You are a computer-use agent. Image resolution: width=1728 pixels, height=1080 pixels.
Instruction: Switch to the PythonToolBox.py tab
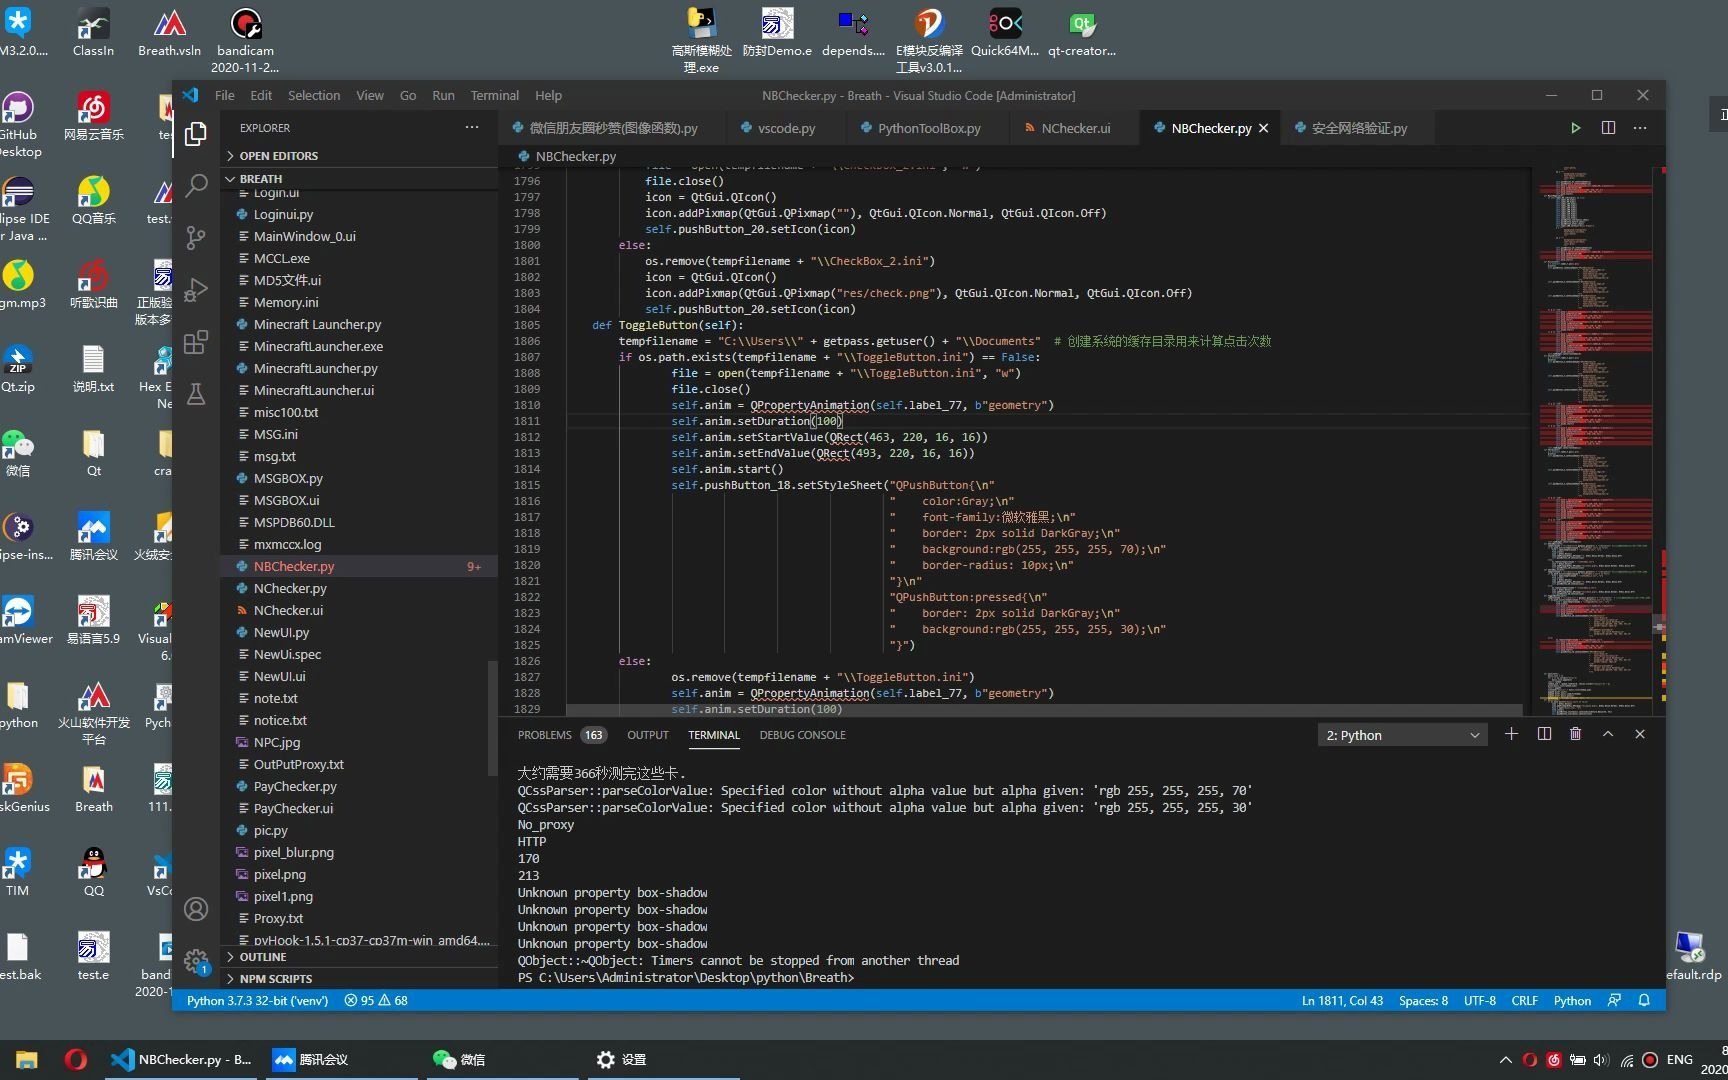928,128
